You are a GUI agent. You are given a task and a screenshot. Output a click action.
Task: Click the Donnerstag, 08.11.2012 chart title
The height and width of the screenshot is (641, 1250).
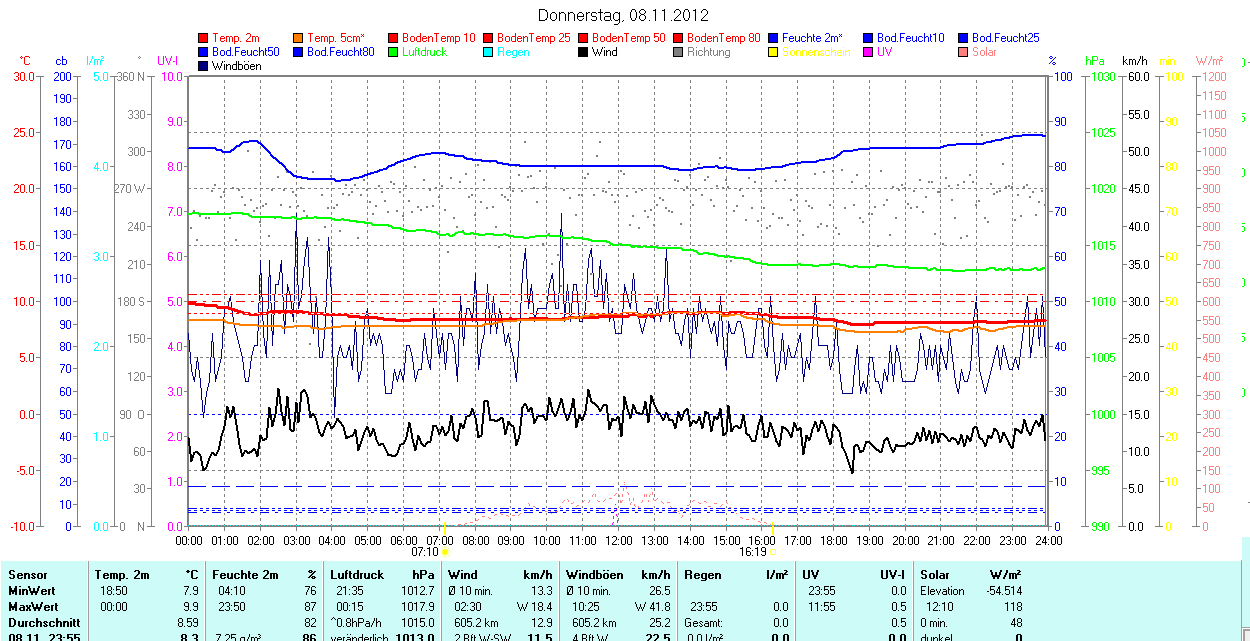(623, 15)
